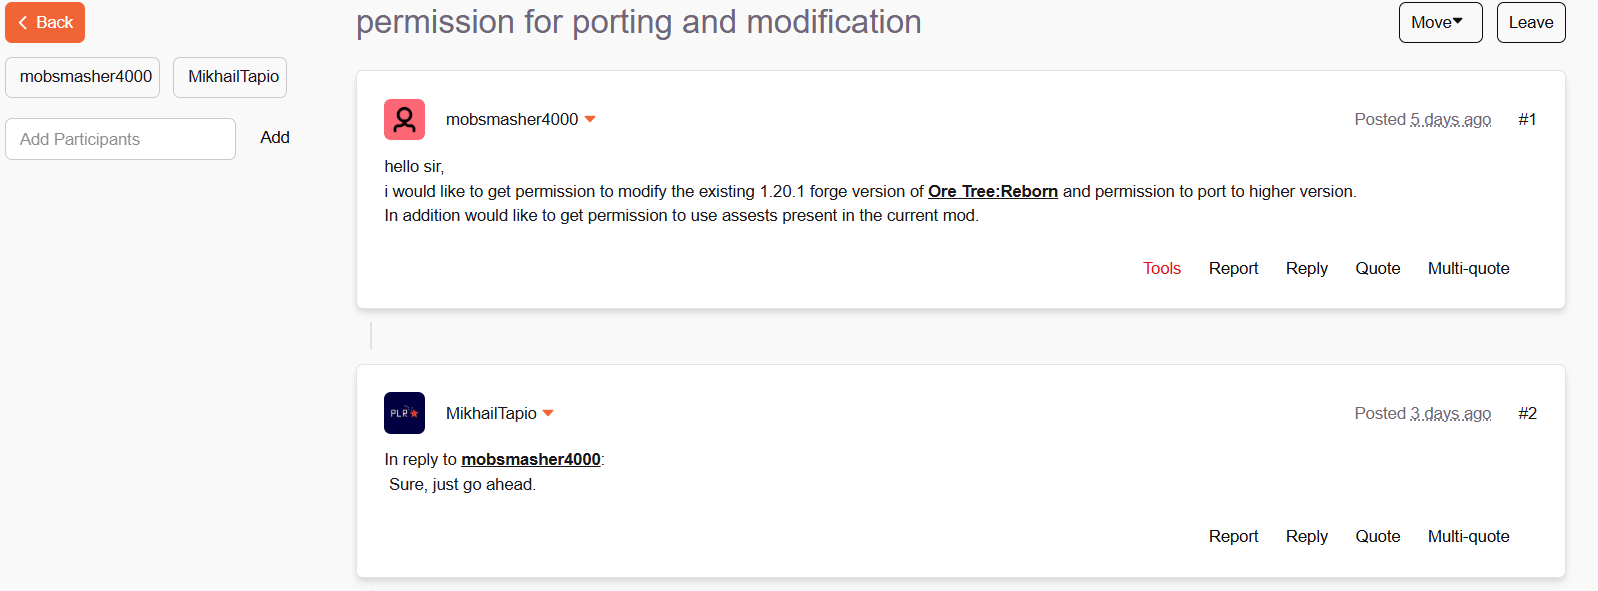Report the first post by mobsmasher4000

pos(1233,268)
